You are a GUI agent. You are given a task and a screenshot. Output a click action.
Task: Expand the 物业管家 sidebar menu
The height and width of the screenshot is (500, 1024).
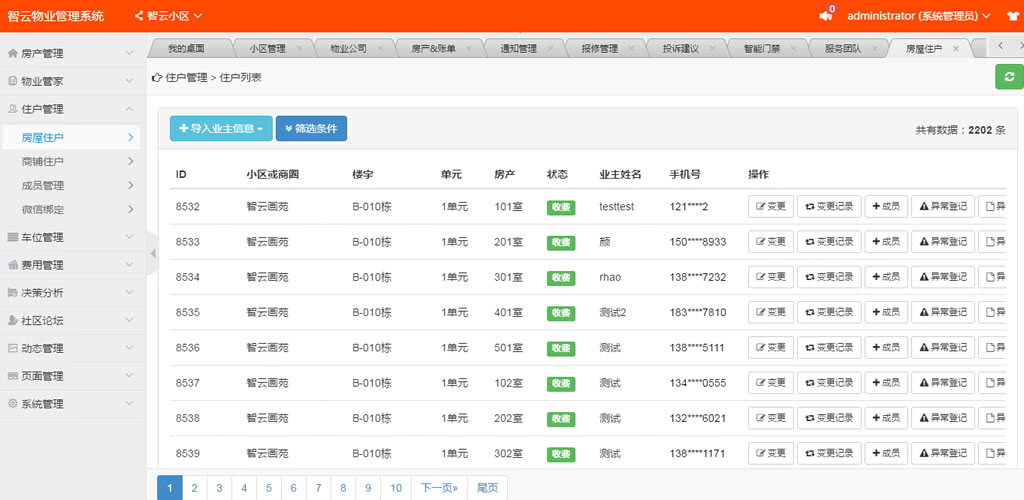[70, 82]
